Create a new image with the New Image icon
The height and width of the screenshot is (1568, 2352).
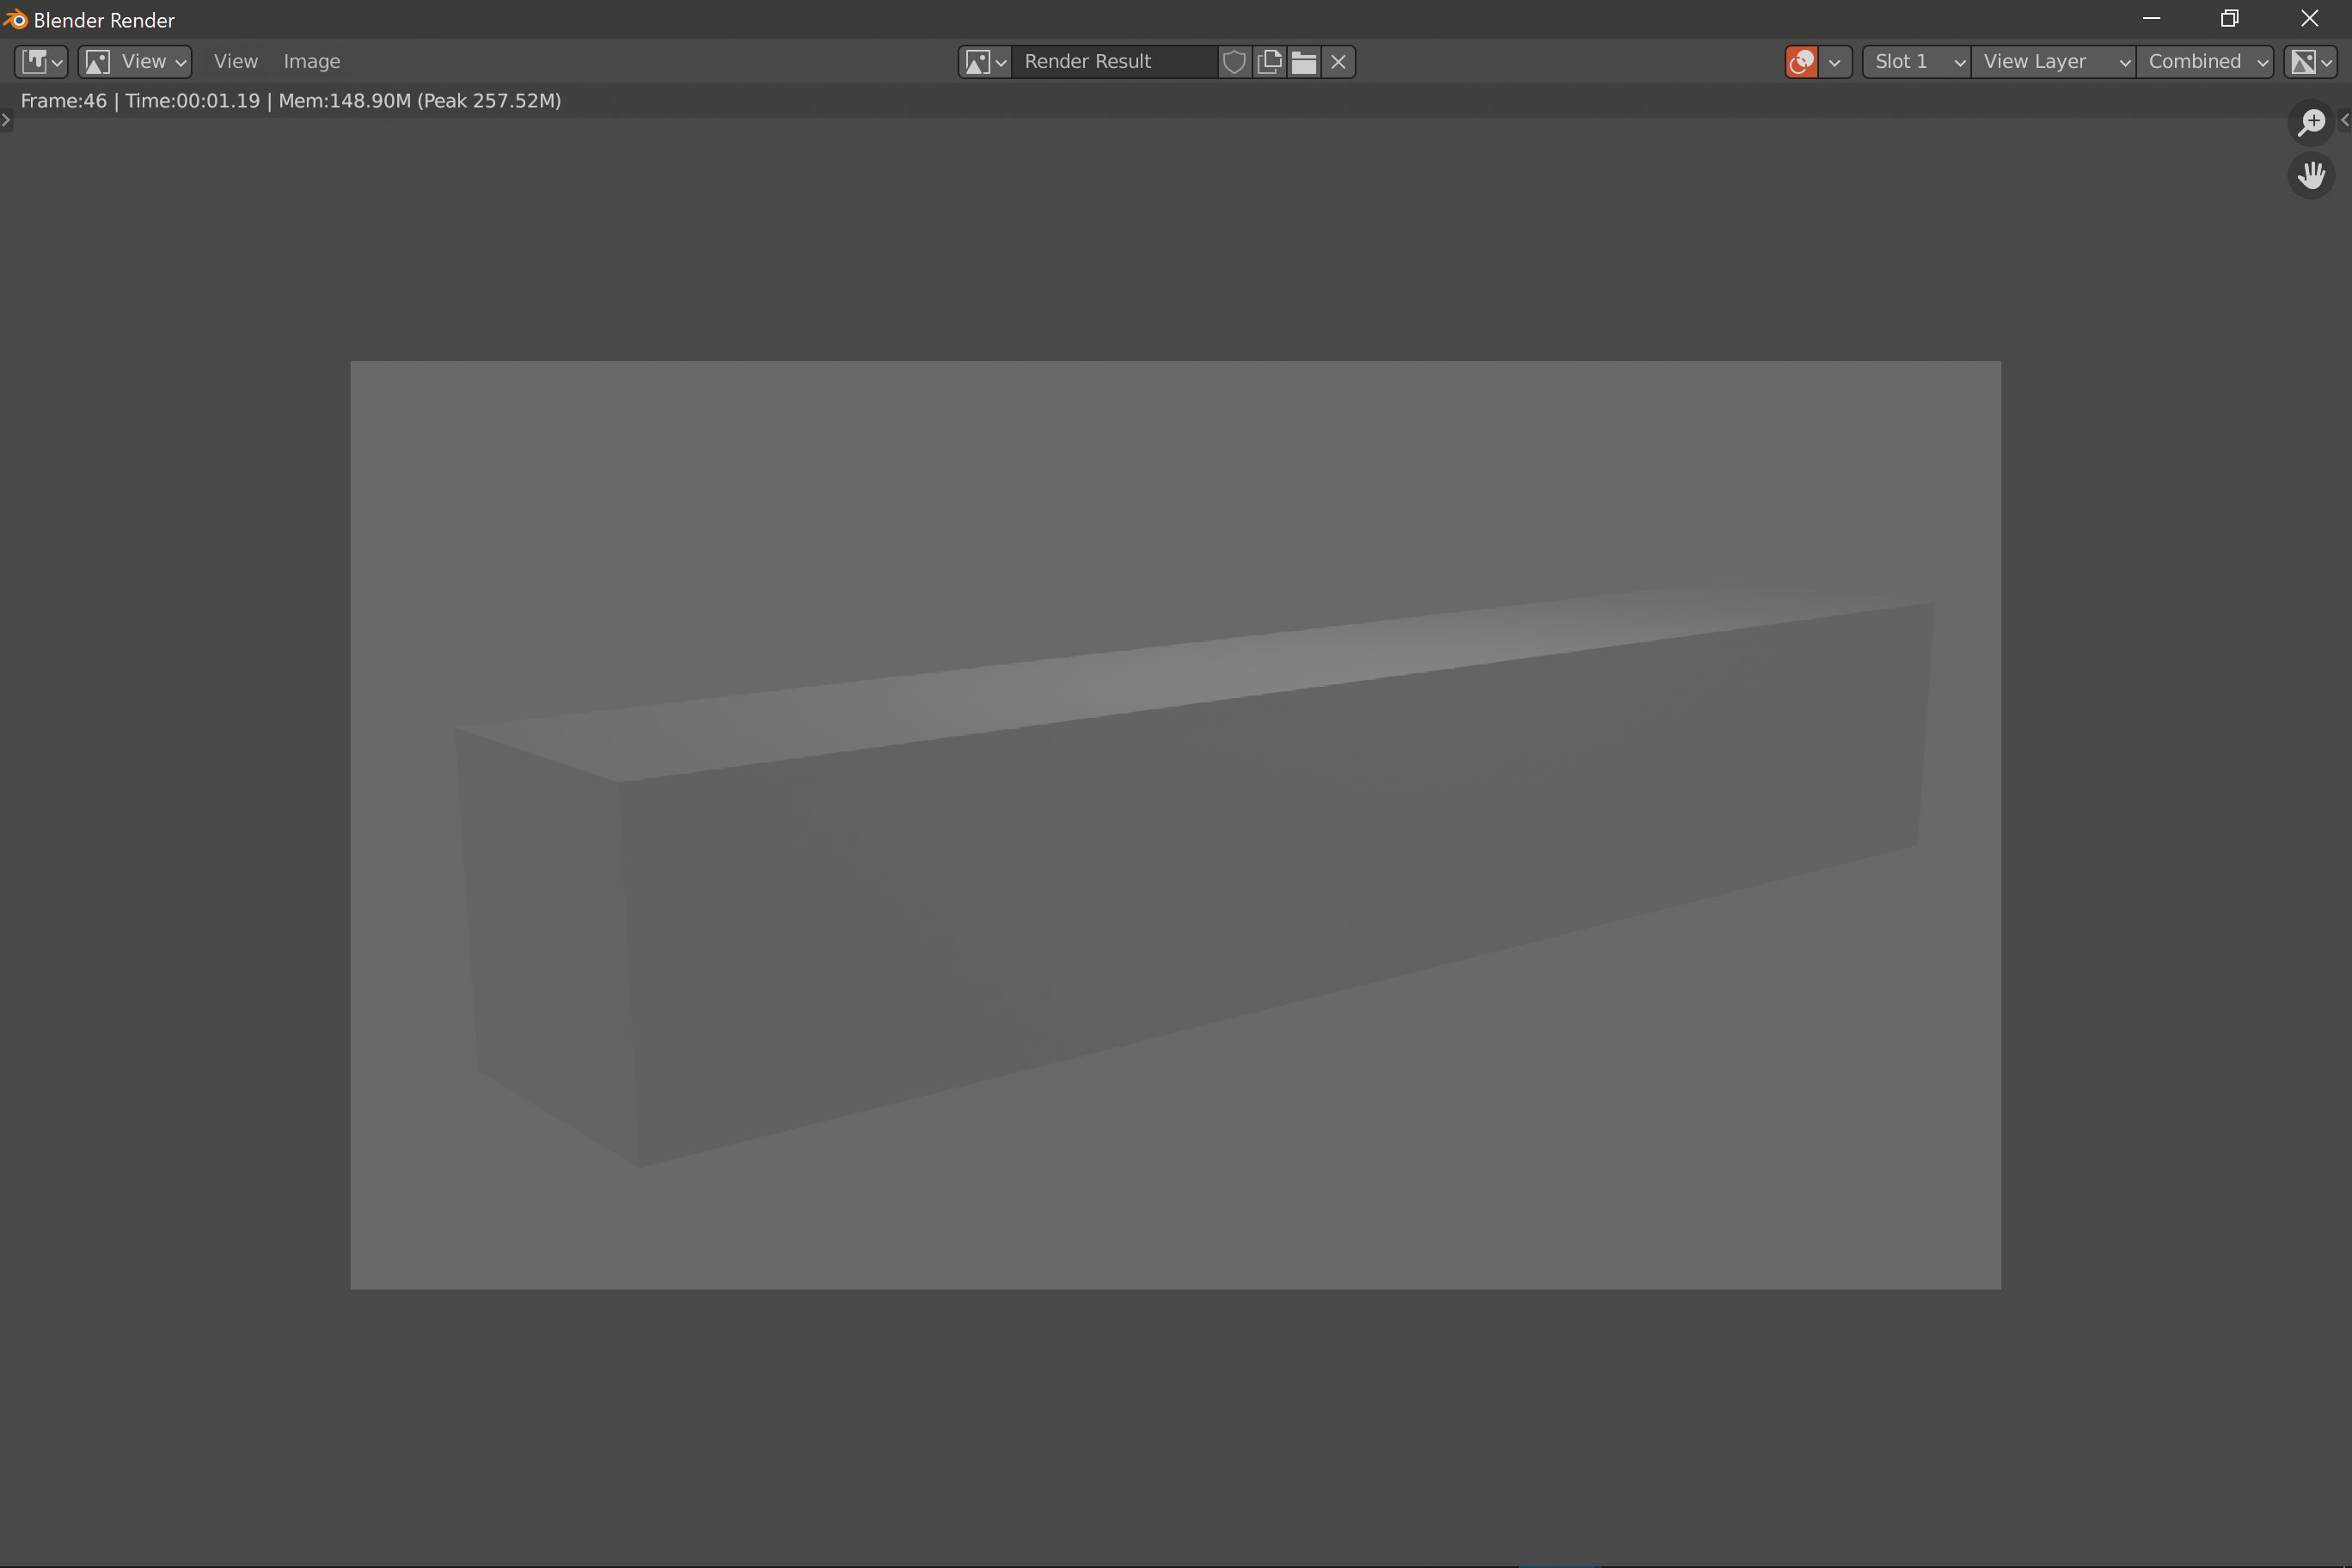tap(1268, 61)
